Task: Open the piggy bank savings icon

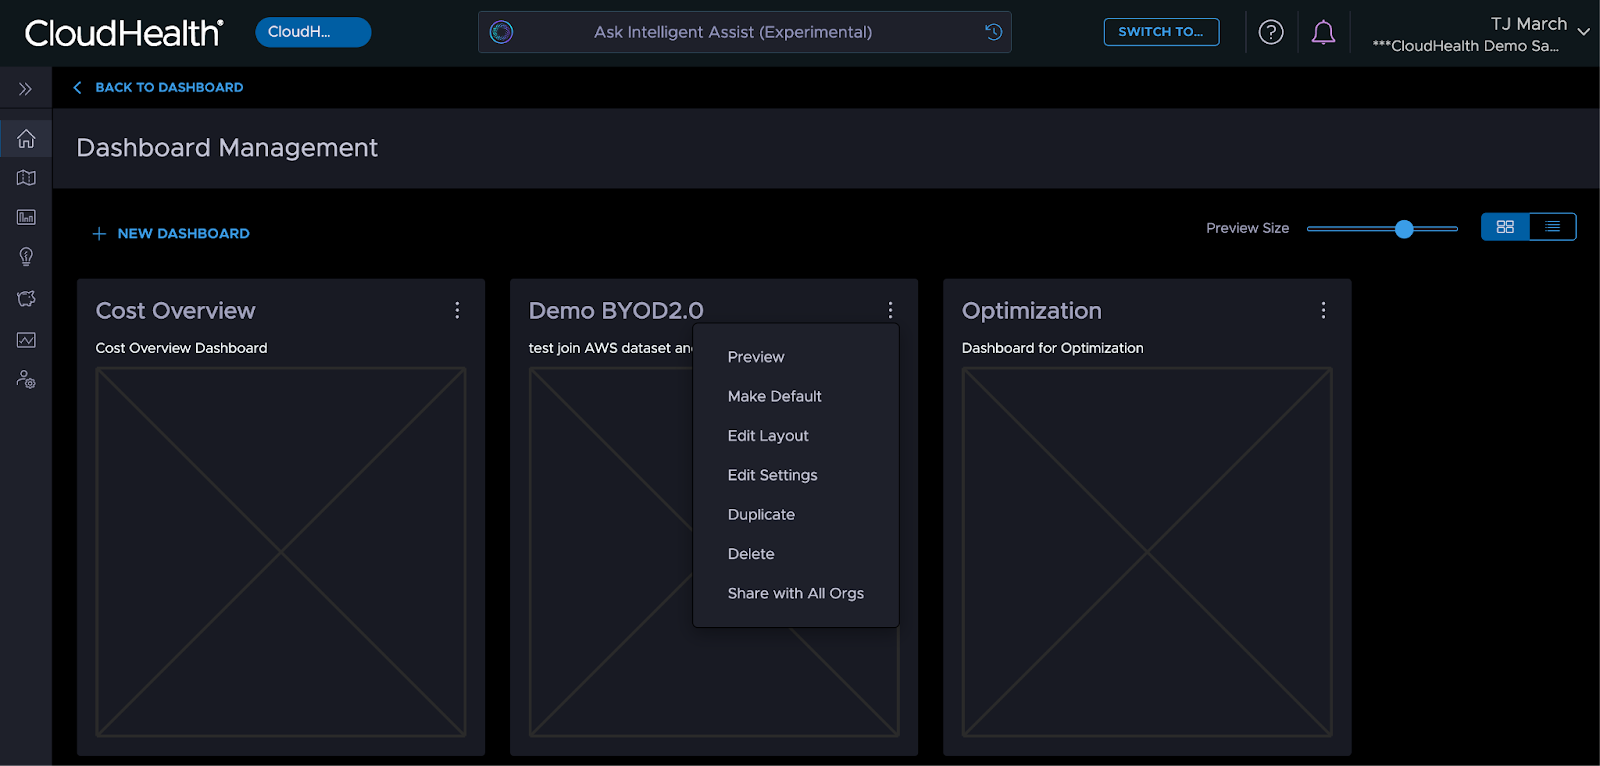Action: 26,298
